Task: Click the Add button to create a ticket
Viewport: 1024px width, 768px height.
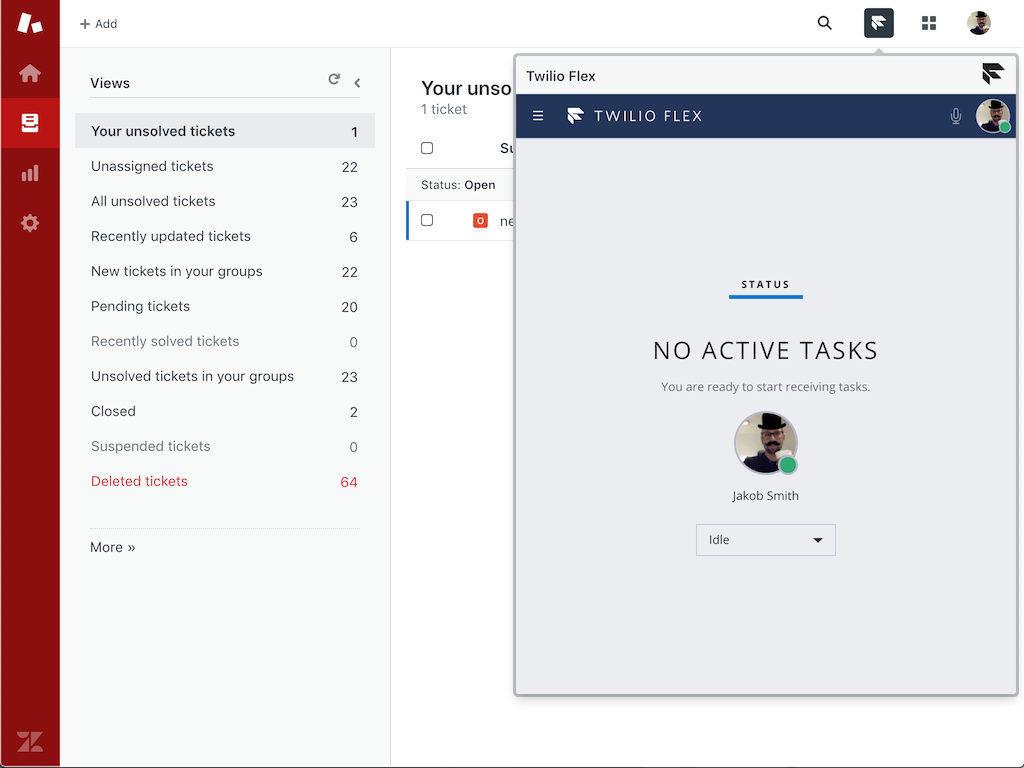Action: 97,23
